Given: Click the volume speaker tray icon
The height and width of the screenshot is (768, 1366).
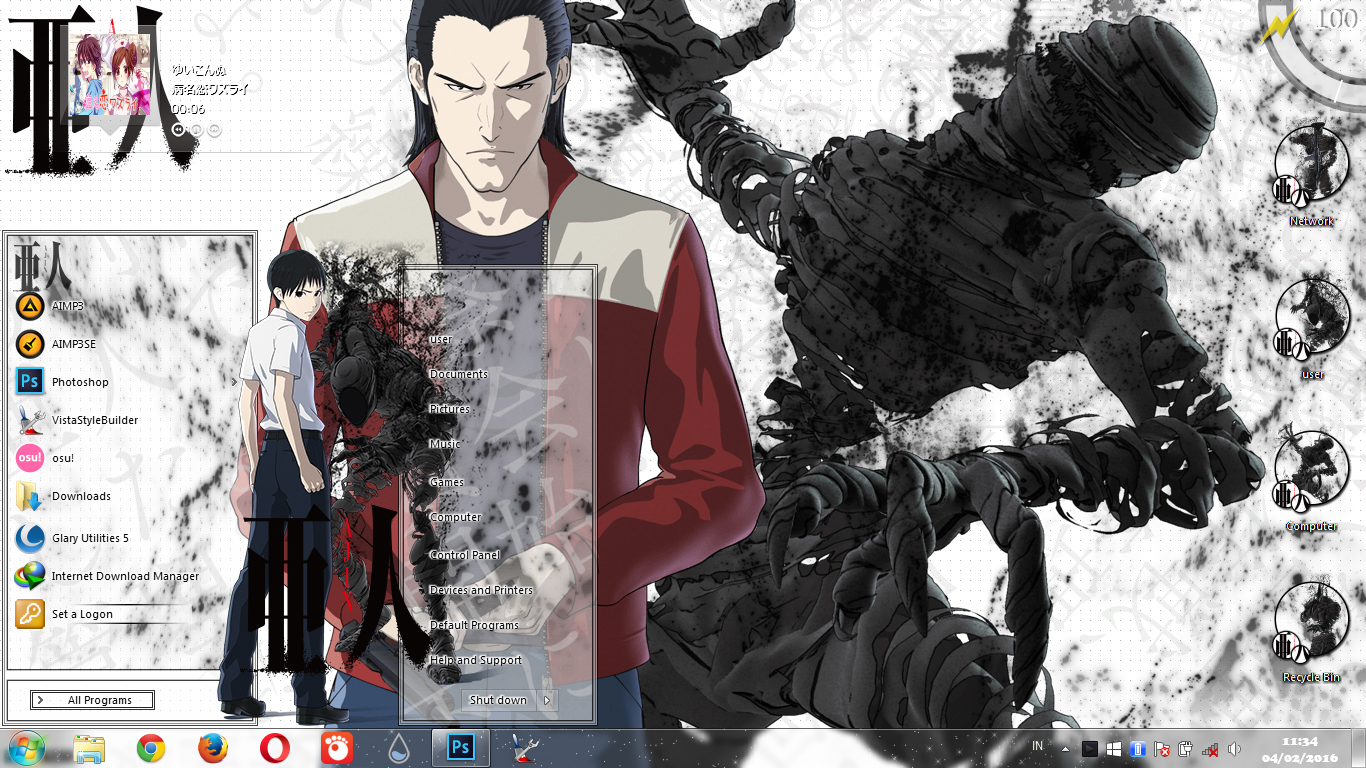Looking at the screenshot, I should [1234, 748].
